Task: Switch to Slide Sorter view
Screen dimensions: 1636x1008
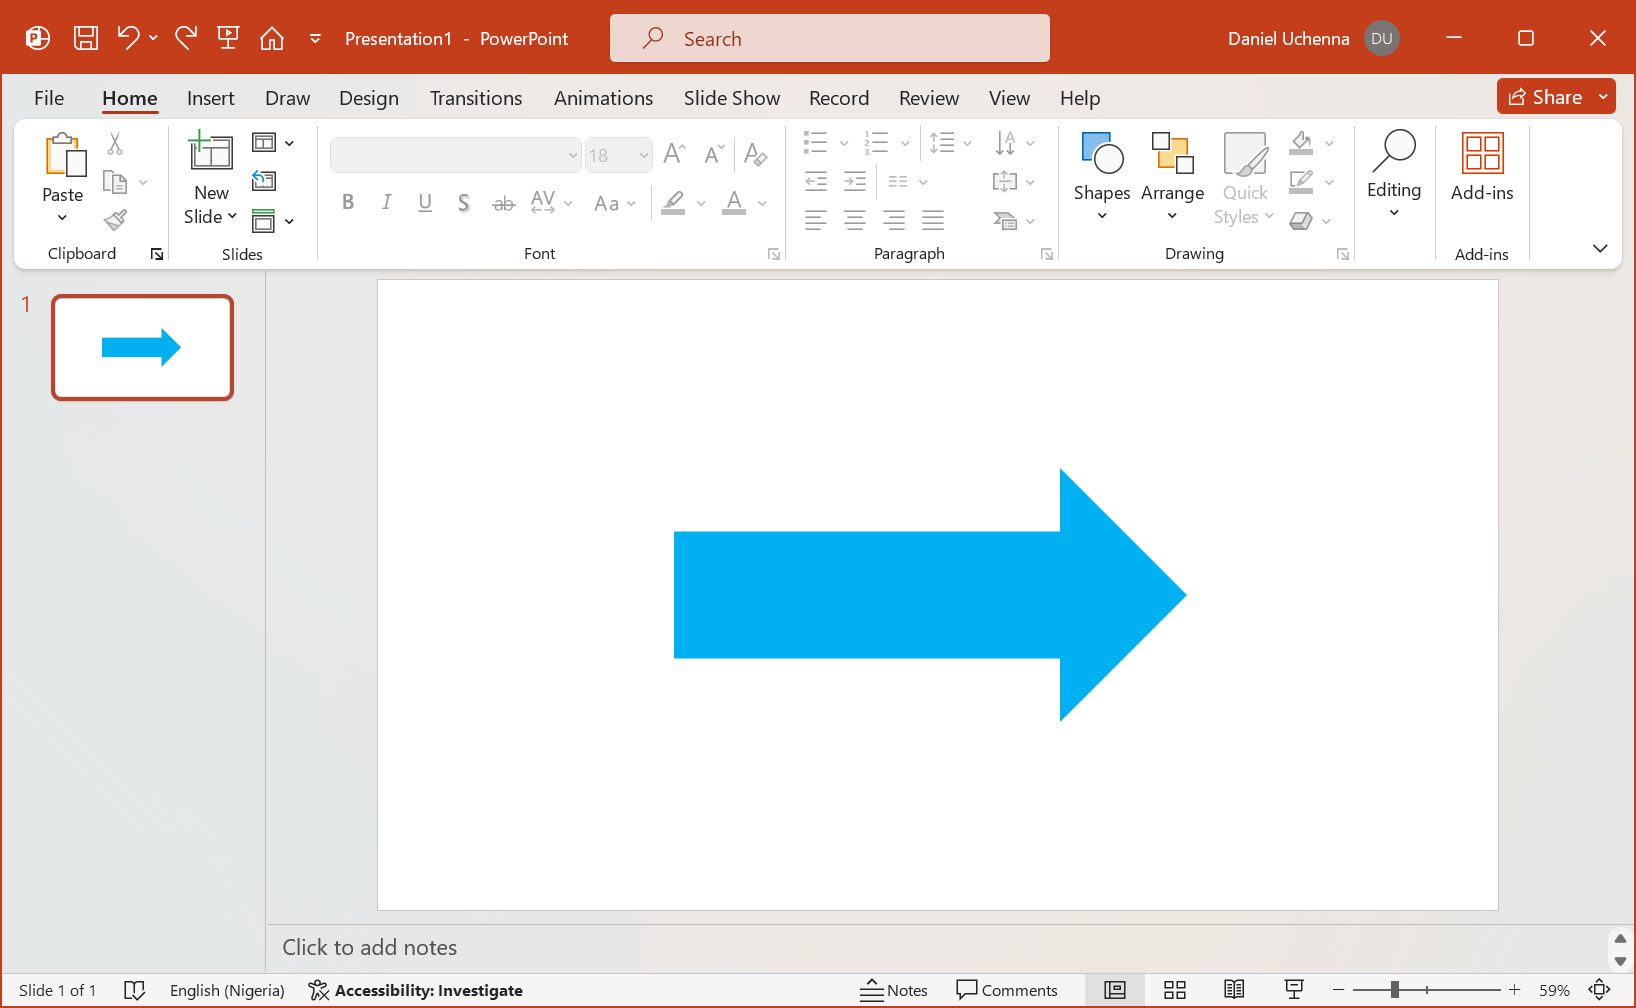Action: pos(1175,990)
